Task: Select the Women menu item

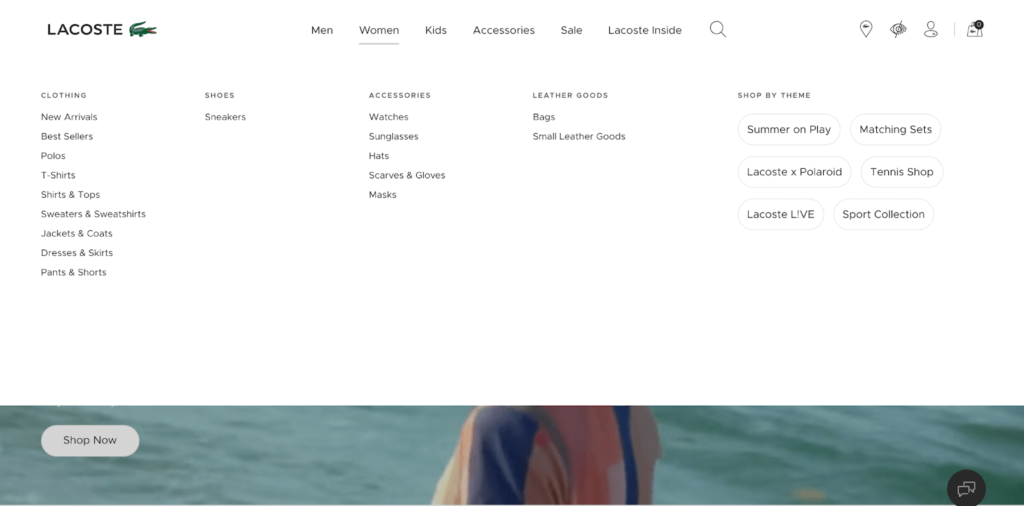Action: pyautogui.click(x=379, y=30)
